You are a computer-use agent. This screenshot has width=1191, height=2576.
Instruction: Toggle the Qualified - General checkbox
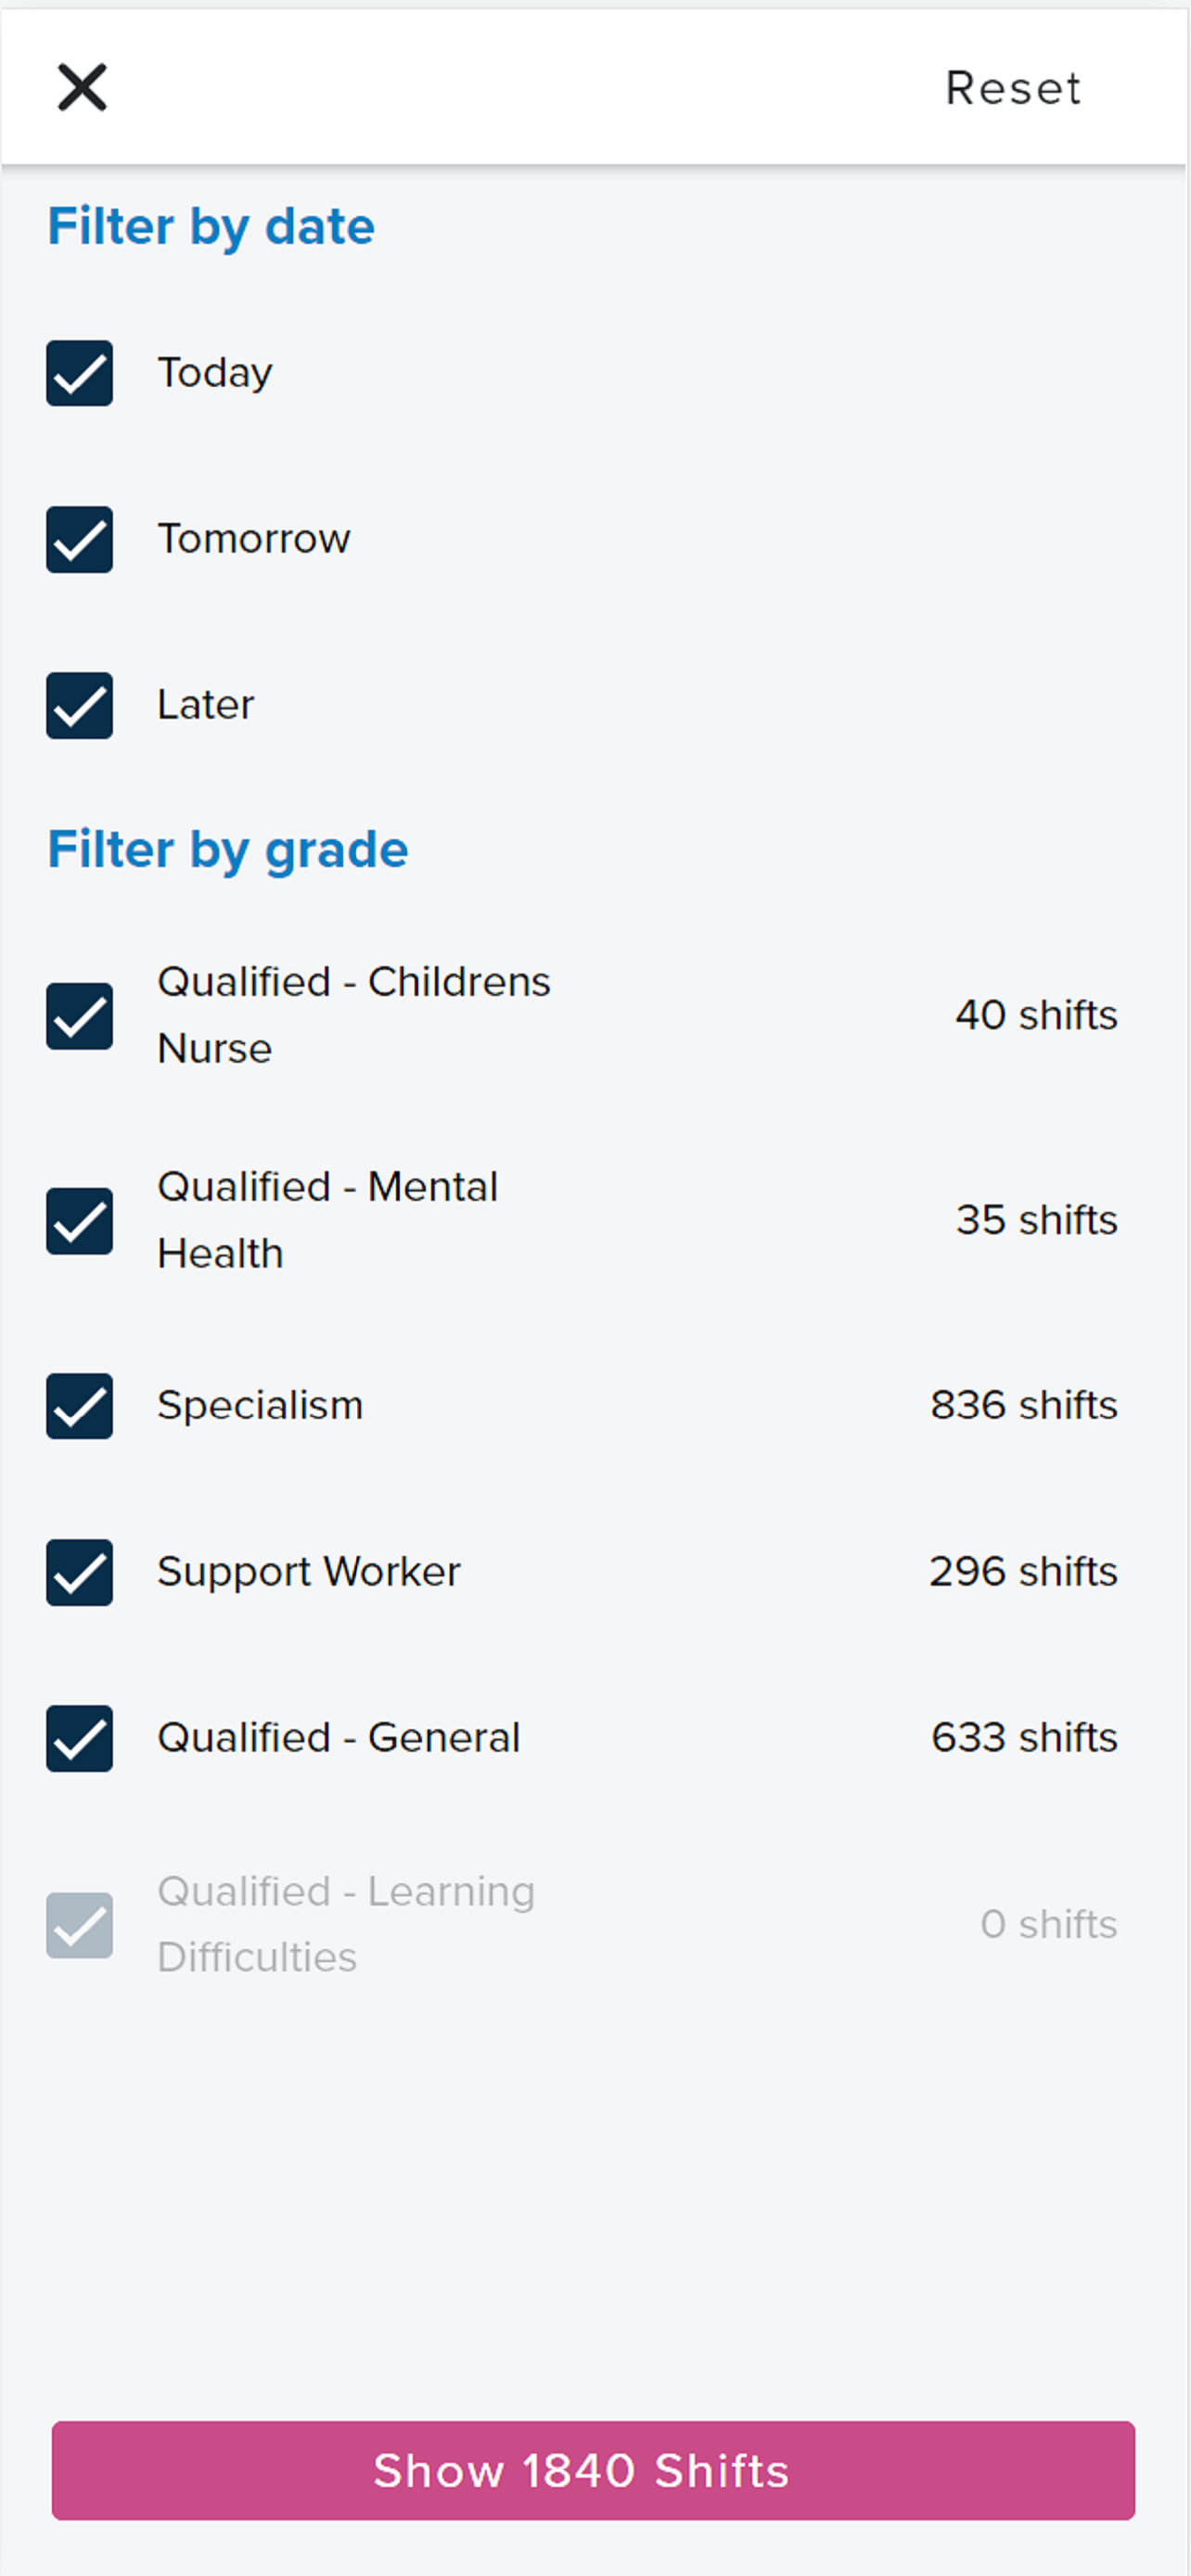(79, 1738)
